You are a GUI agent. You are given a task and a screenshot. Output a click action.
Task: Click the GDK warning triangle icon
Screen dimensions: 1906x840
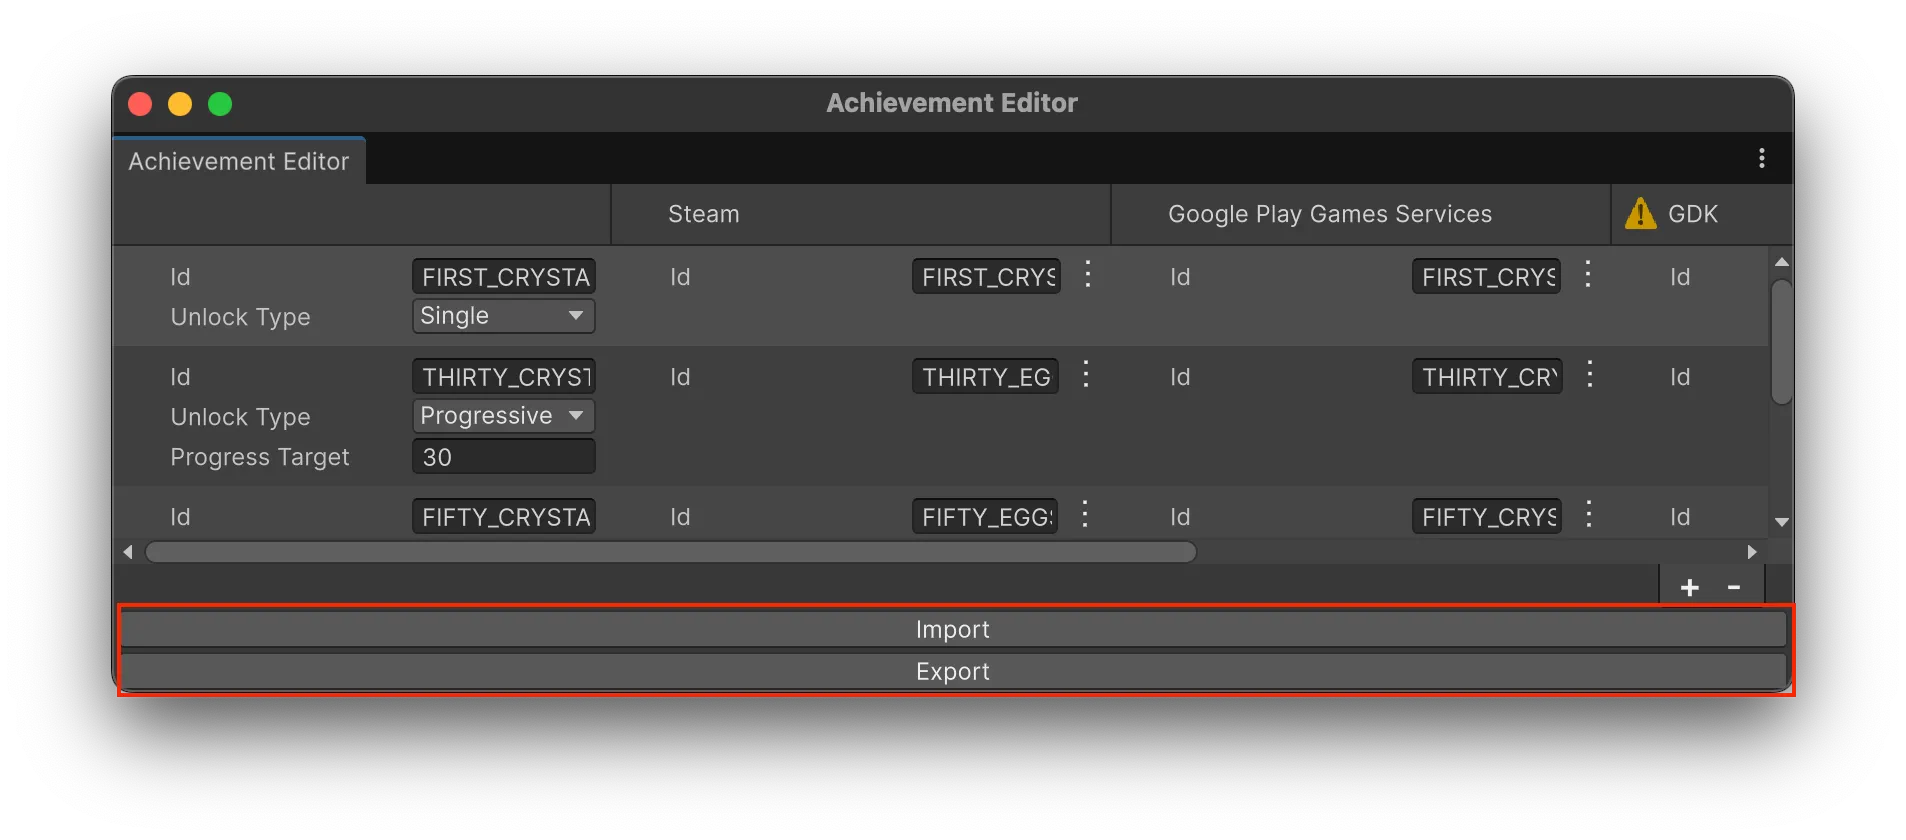pos(1640,213)
